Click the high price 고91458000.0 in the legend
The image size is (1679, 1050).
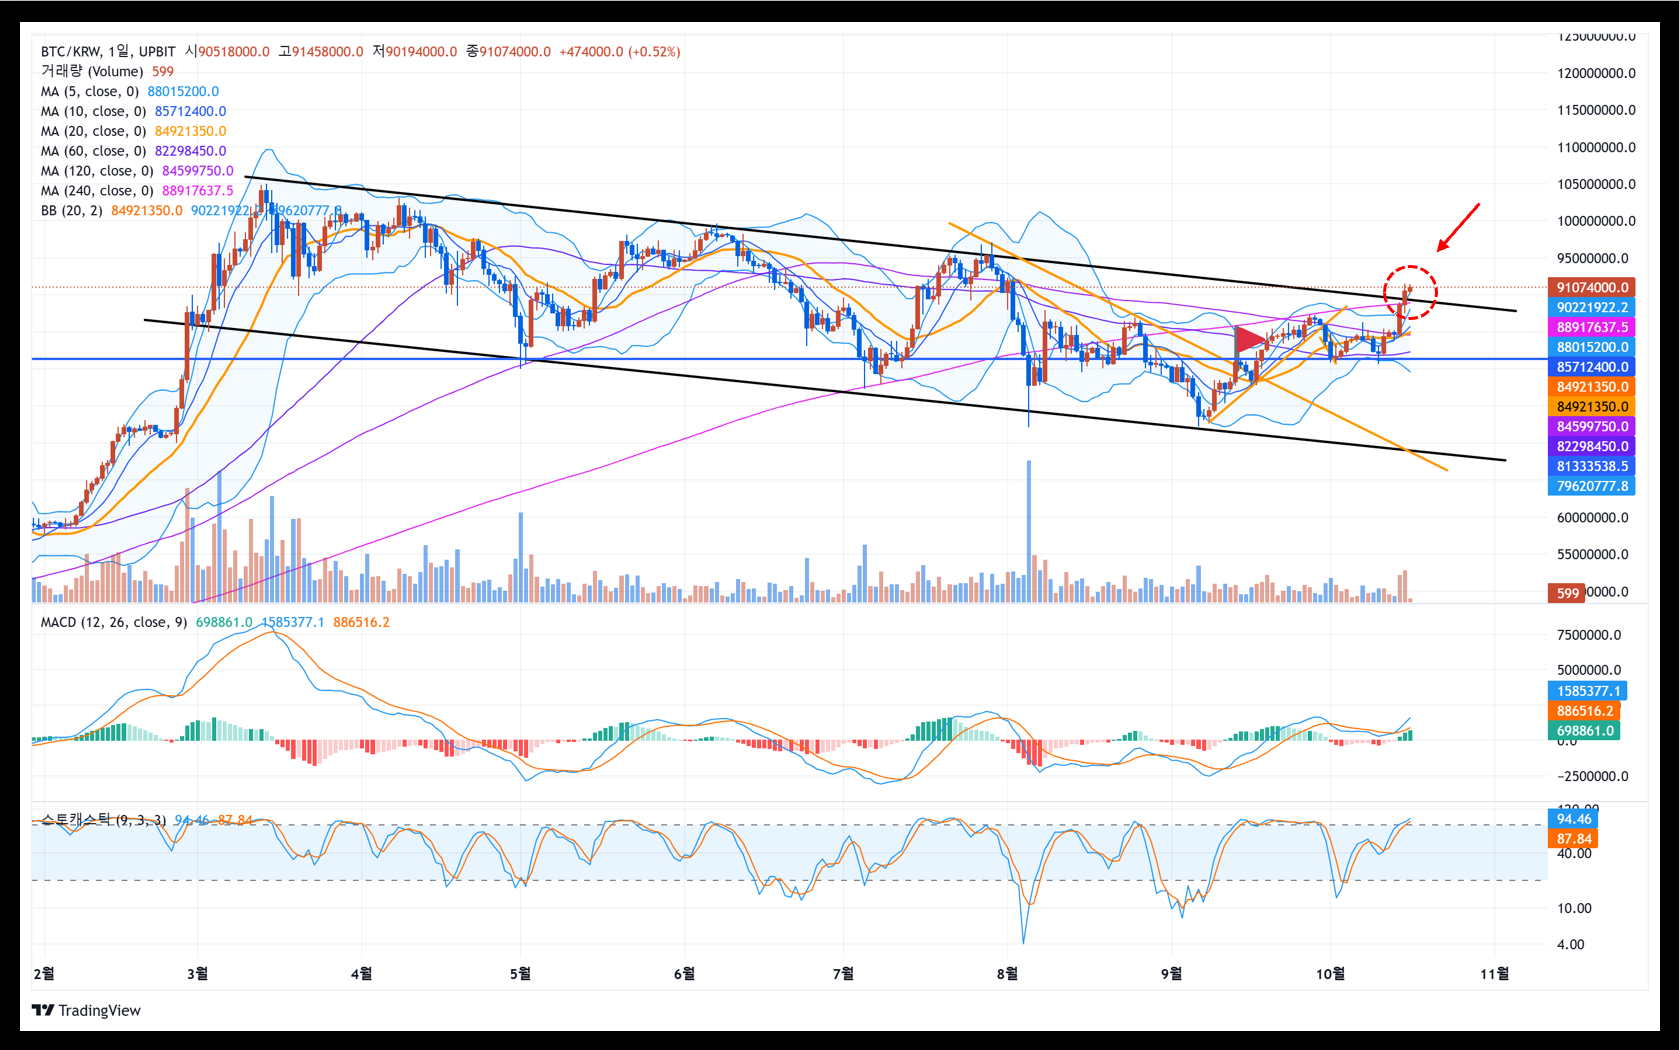[x=321, y=51]
